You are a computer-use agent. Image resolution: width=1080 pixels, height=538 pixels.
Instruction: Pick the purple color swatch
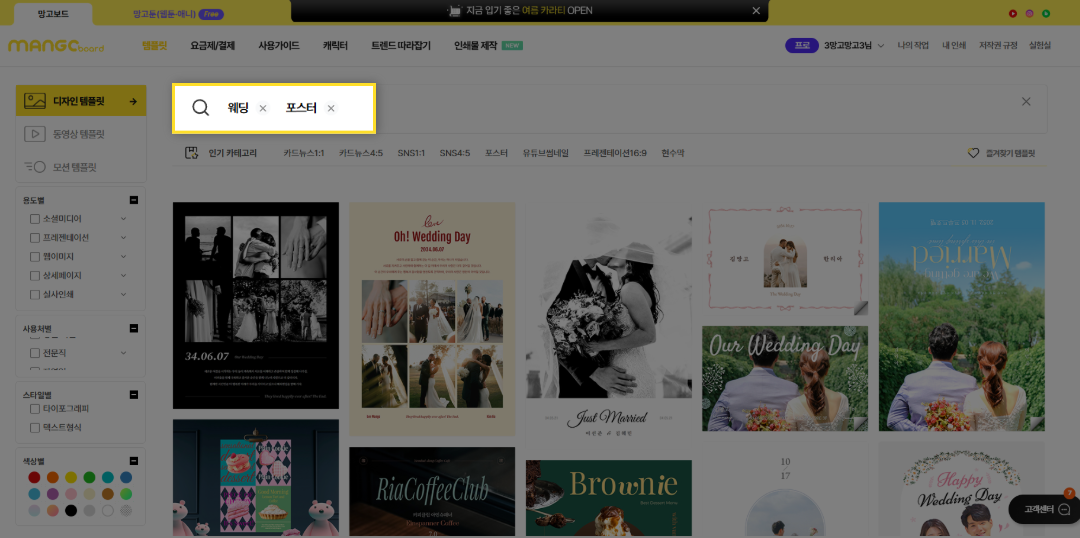pyautogui.click(x=52, y=494)
